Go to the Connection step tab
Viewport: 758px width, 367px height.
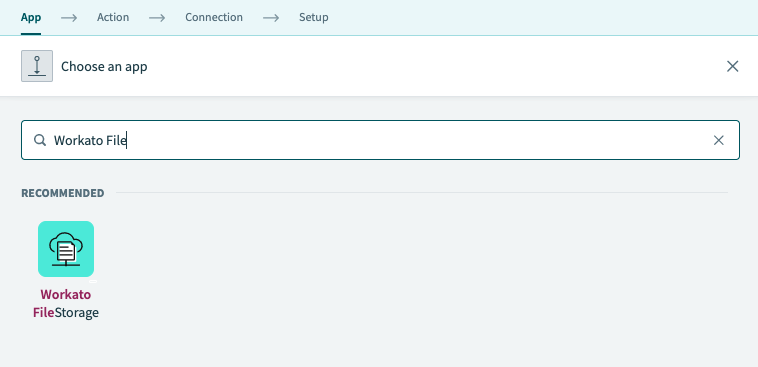pos(214,17)
